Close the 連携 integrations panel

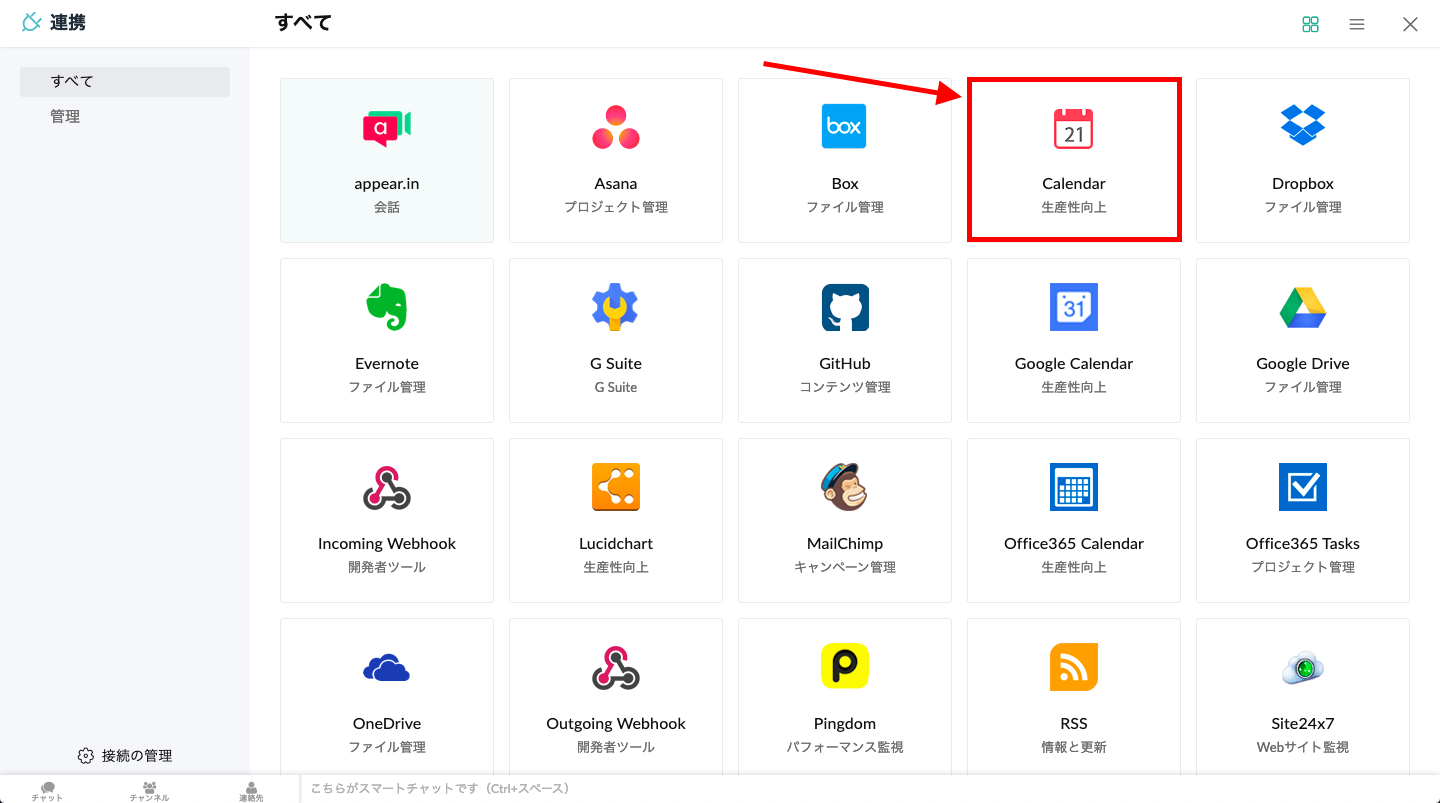click(x=1410, y=24)
